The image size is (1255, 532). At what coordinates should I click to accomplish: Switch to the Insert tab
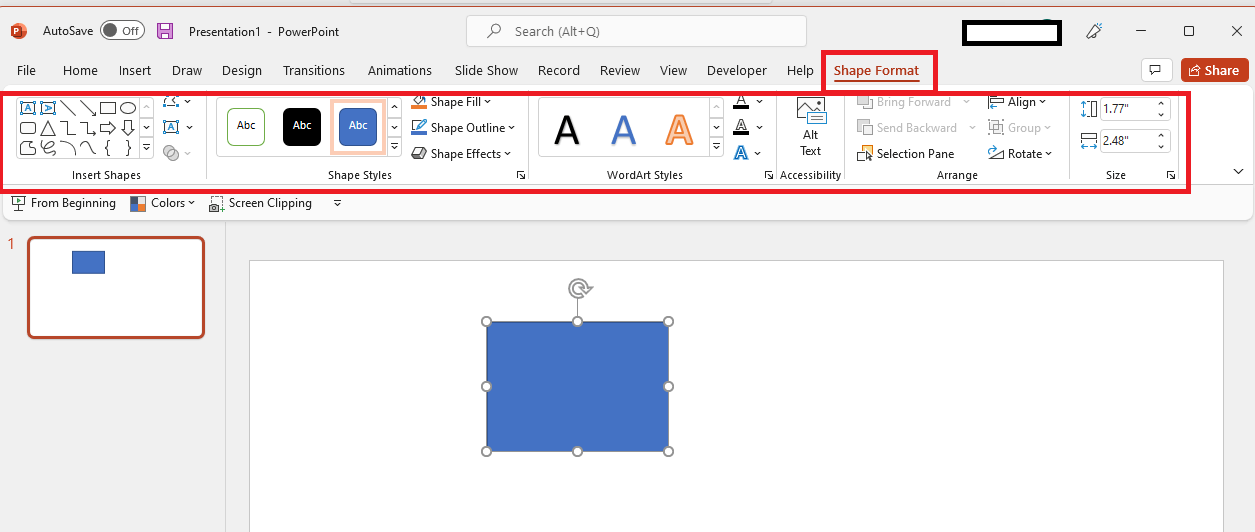(x=135, y=71)
